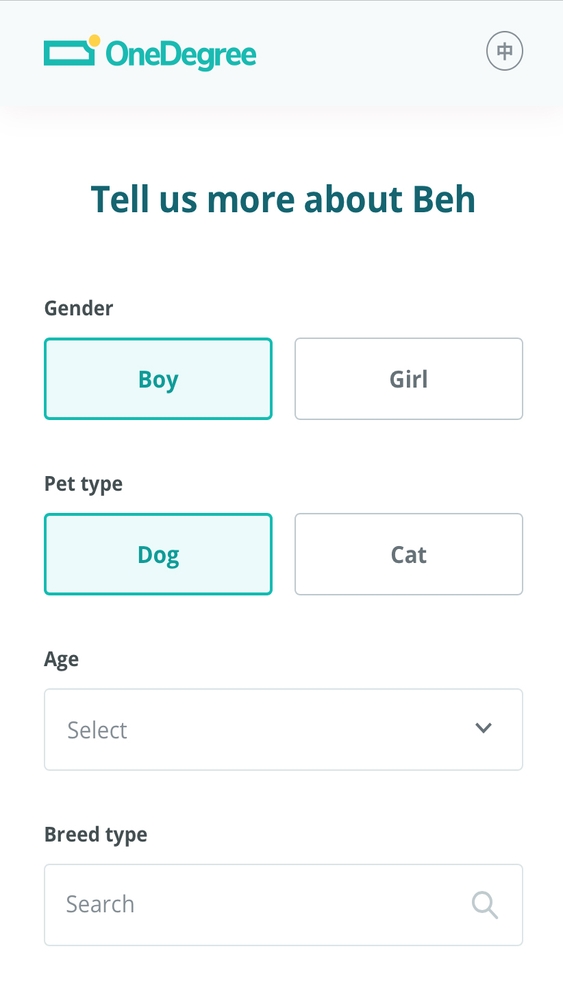Choose Dog as pet type
This screenshot has height=1000, width=563.
click(x=158, y=554)
